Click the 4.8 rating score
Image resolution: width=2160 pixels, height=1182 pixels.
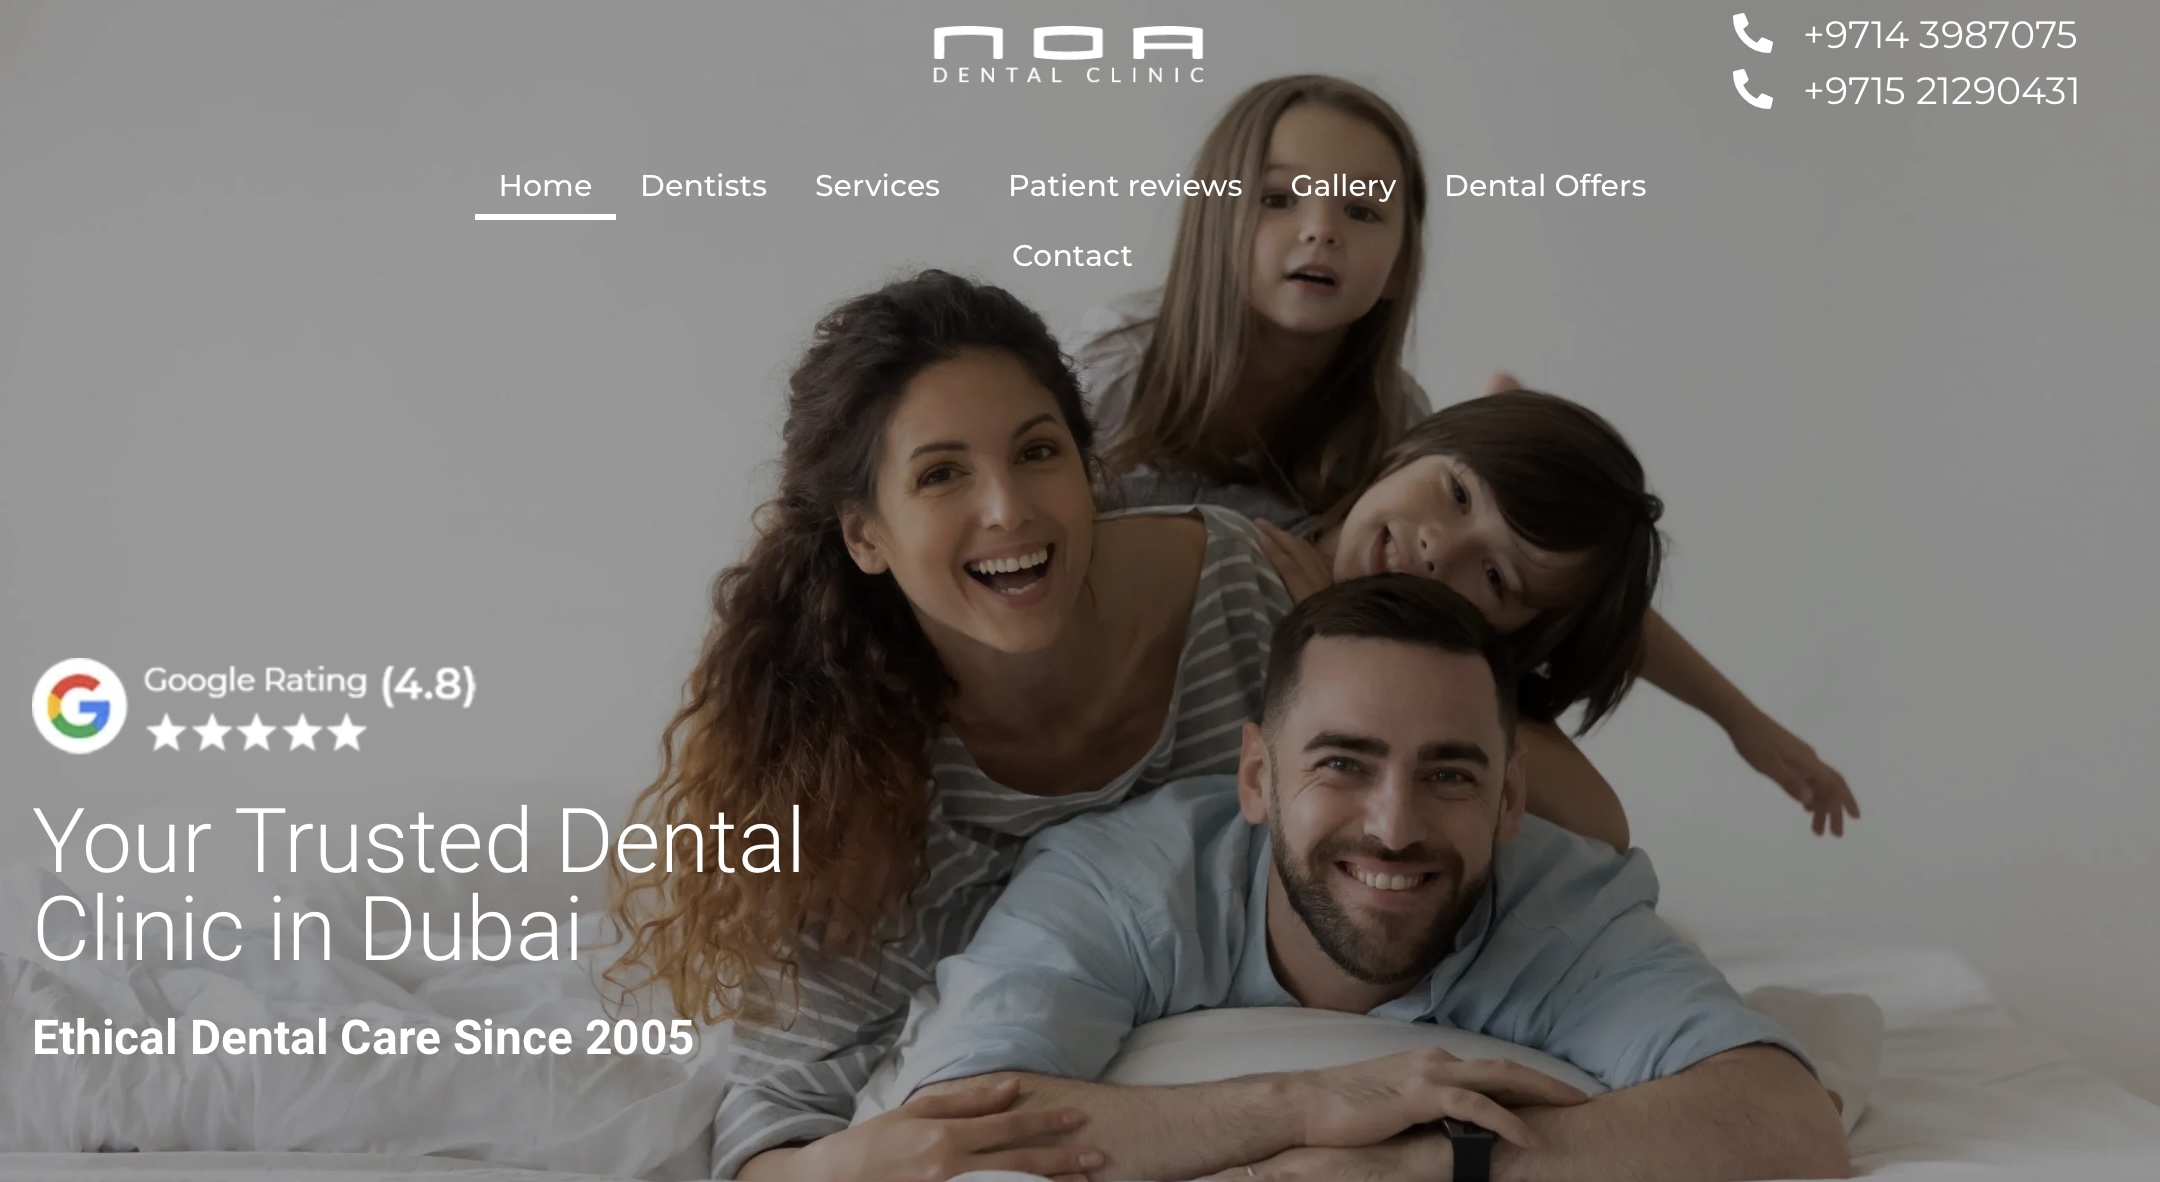point(429,685)
